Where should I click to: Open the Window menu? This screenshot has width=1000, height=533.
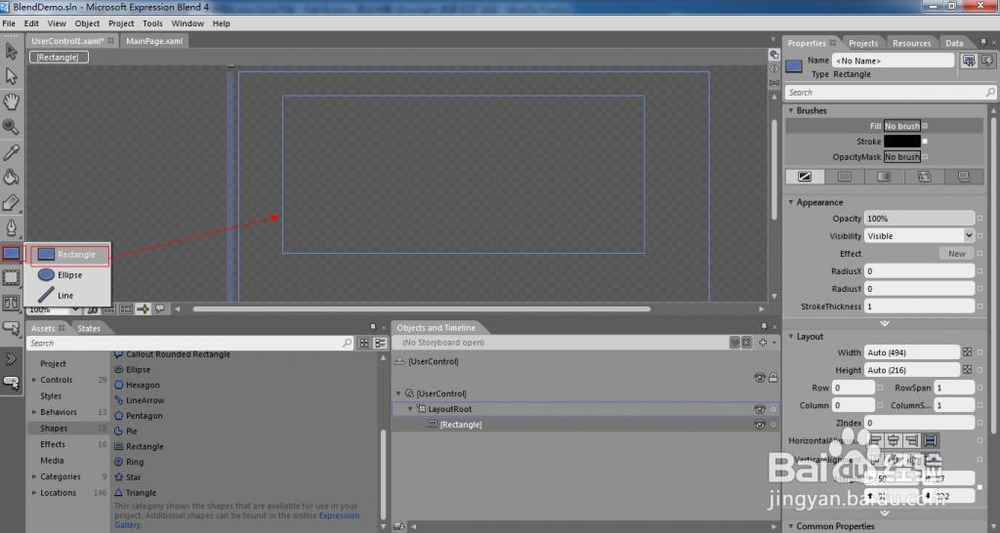click(x=188, y=24)
